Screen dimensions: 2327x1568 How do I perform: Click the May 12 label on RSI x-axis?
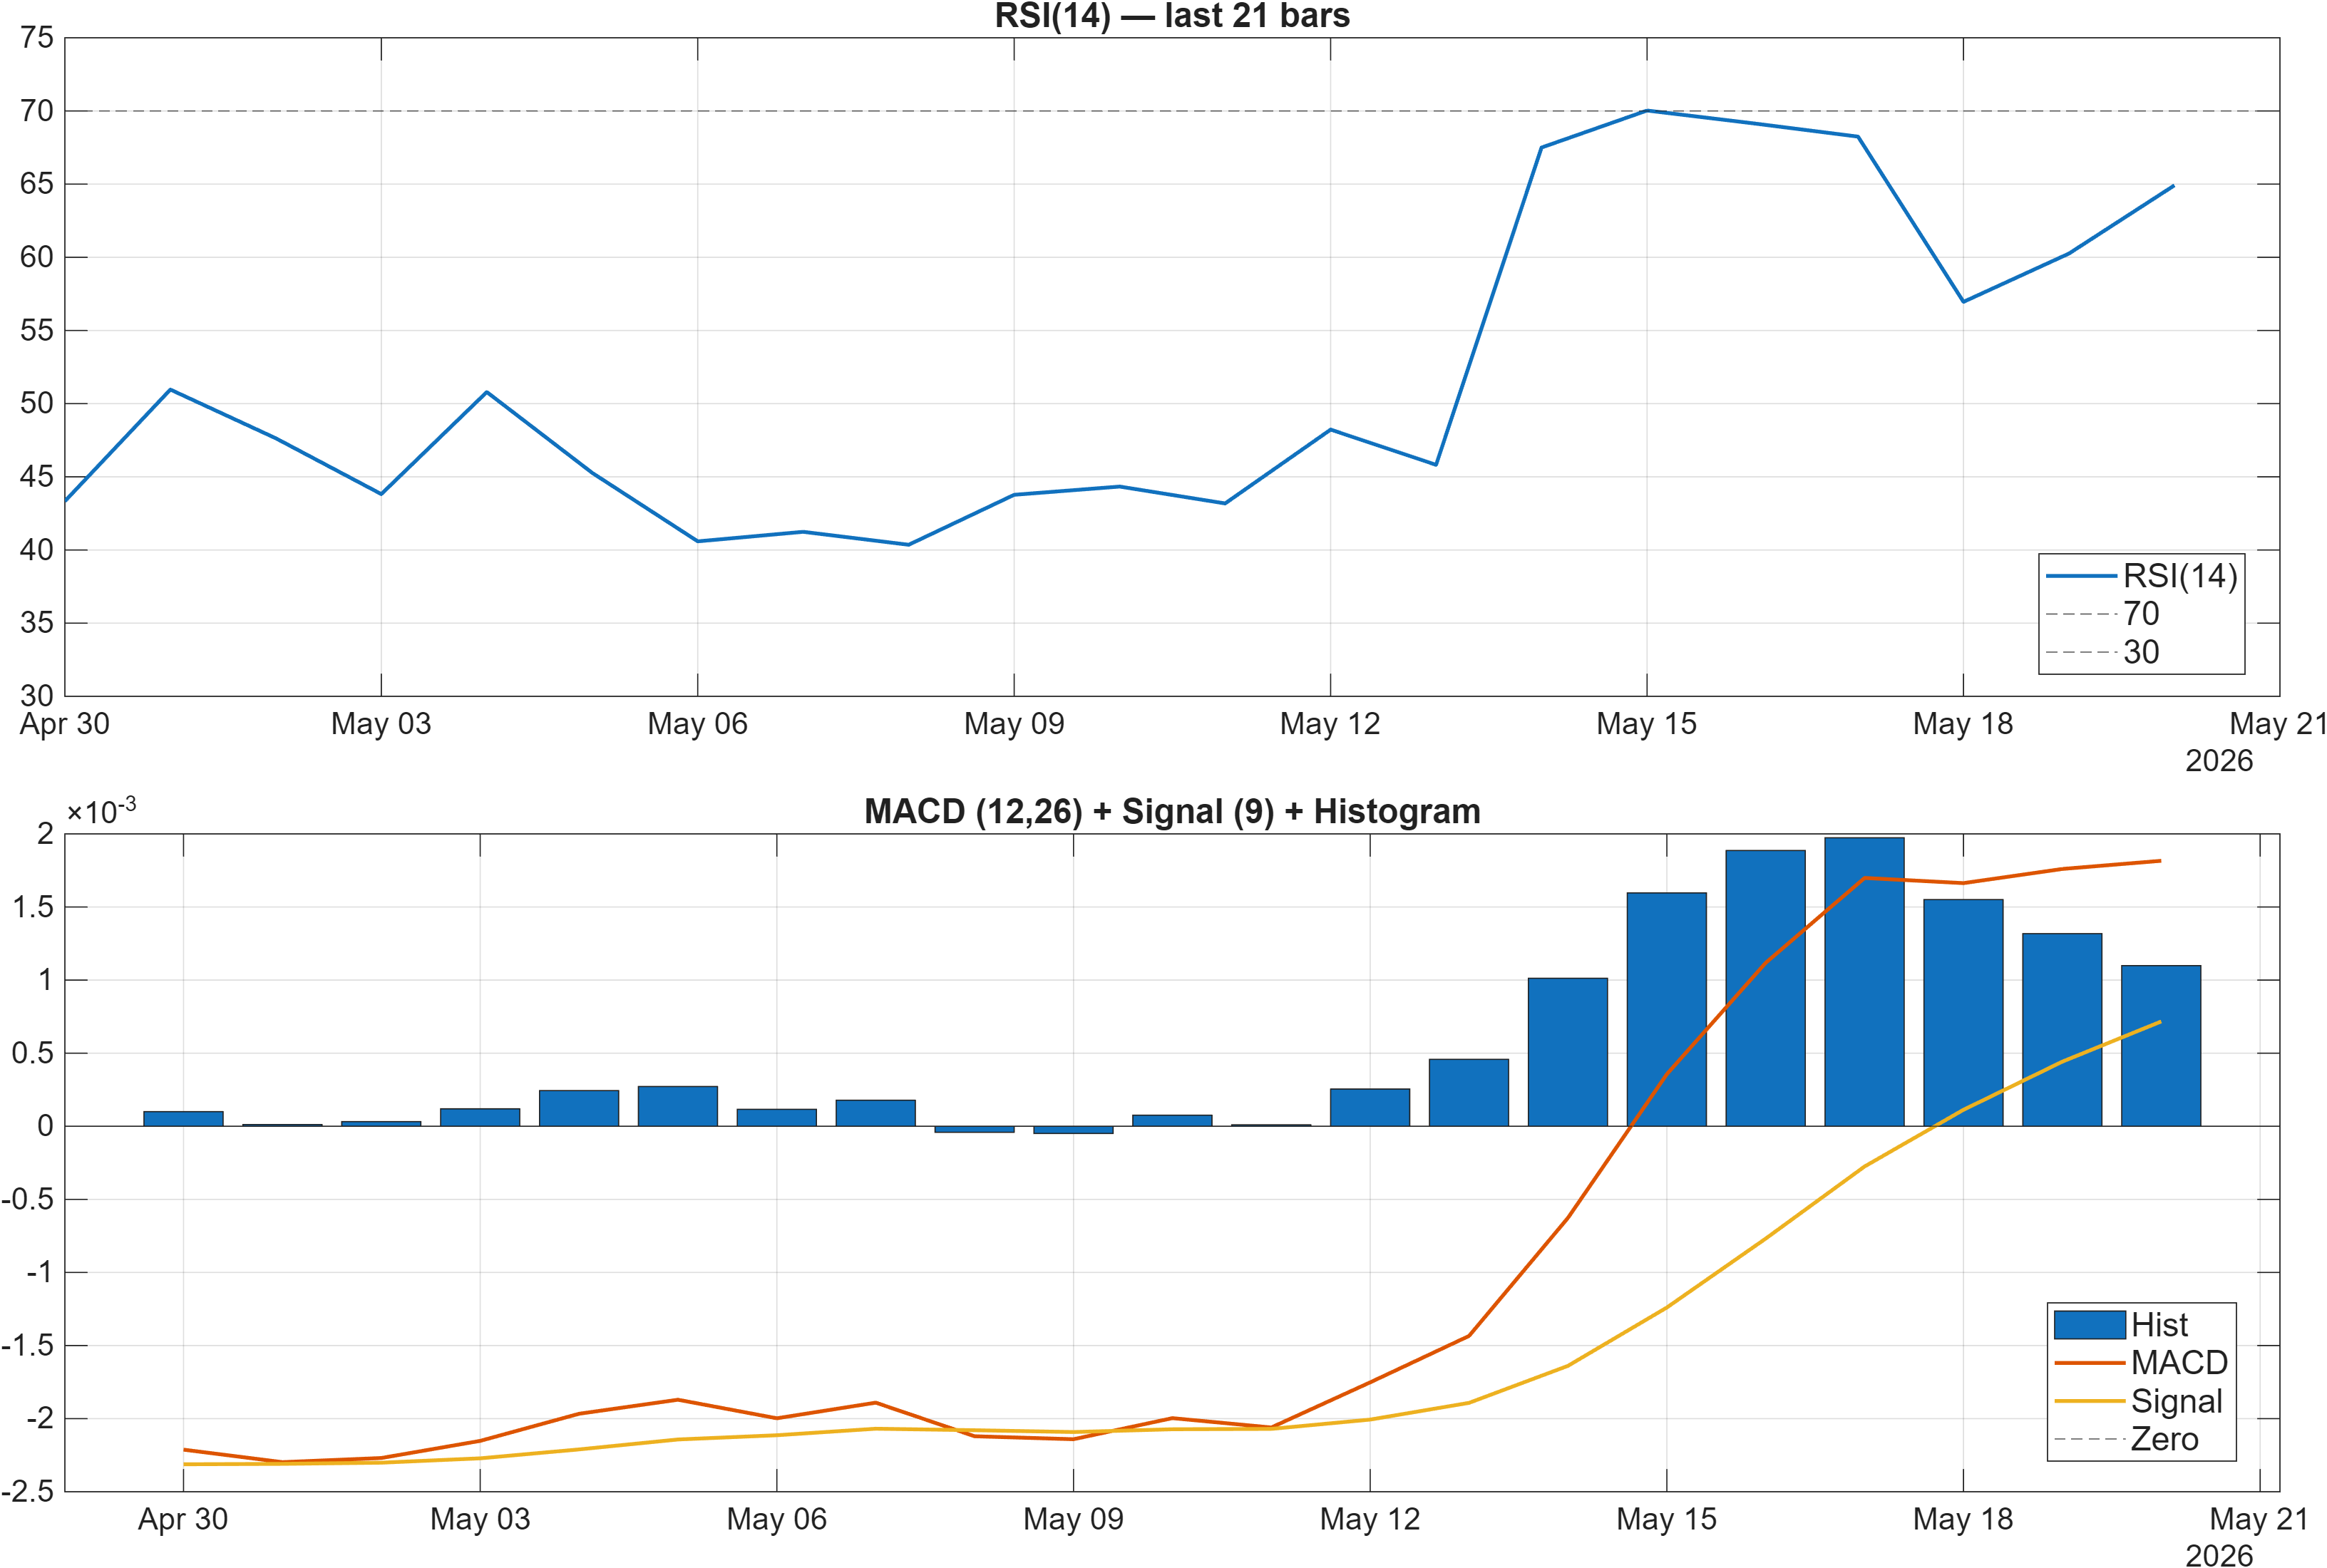pyautogui.click(x=1330, y=724)
